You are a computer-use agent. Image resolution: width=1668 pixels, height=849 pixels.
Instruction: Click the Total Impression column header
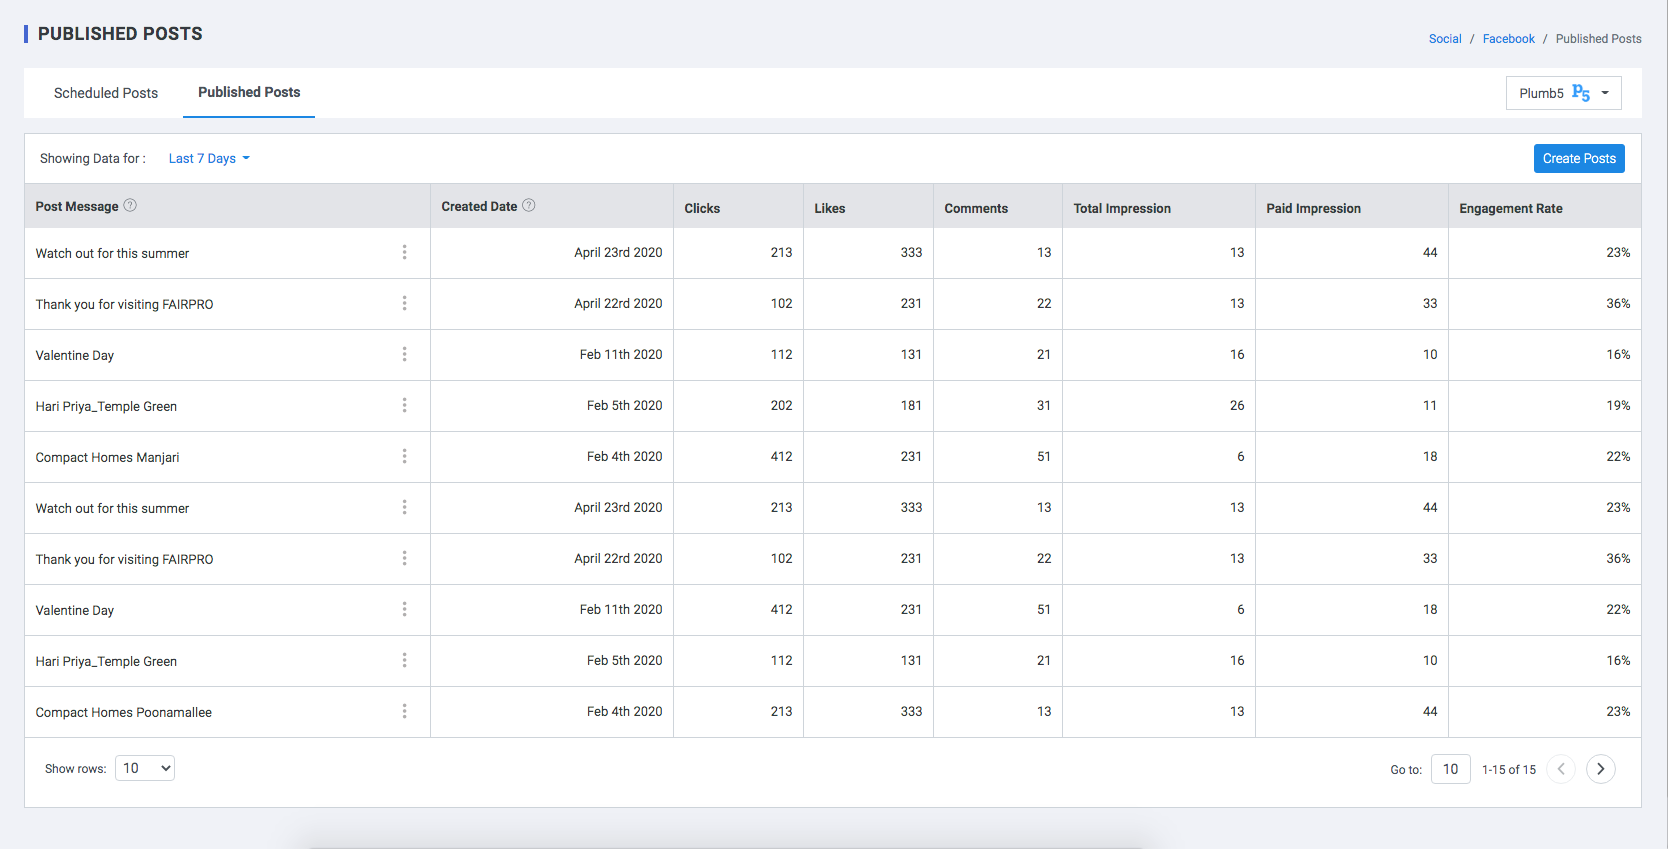[x=1122, y=208]
